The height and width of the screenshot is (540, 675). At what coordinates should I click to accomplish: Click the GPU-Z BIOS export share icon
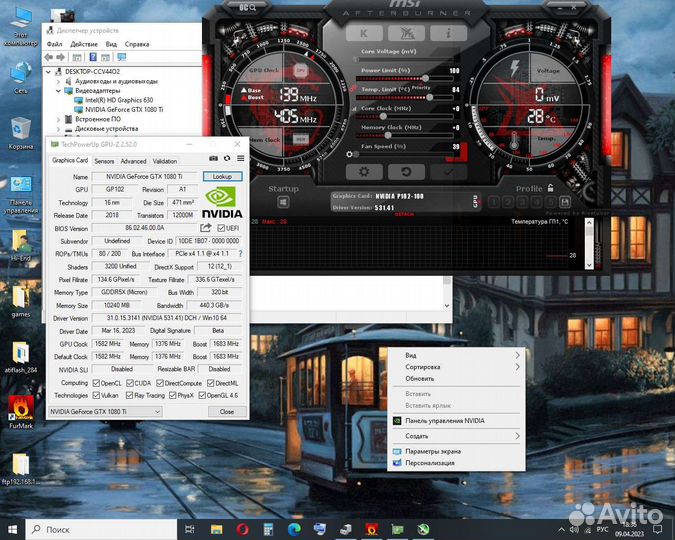[206, 228]
